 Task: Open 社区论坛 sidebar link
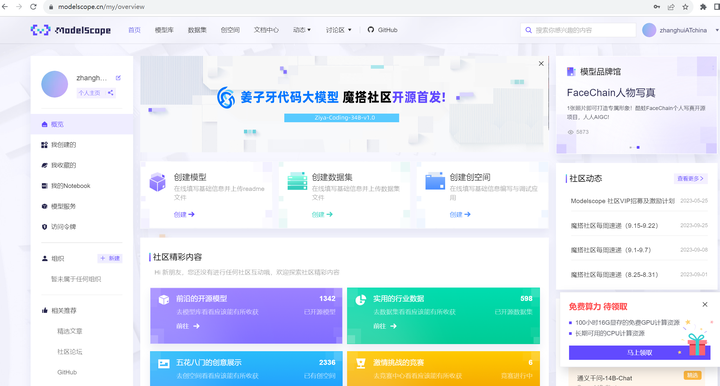point(70,352)
